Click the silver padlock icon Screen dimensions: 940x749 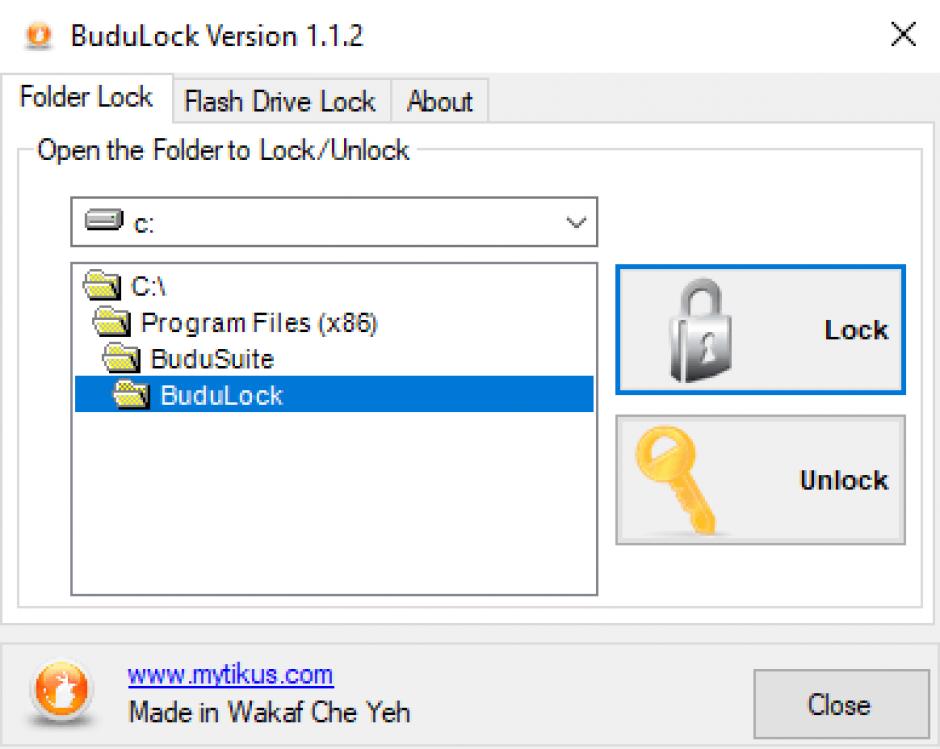point(701,330)
